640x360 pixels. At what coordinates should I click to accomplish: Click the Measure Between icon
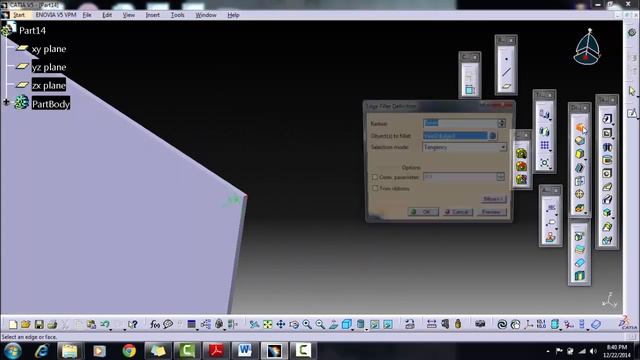(x=432, y=324)
